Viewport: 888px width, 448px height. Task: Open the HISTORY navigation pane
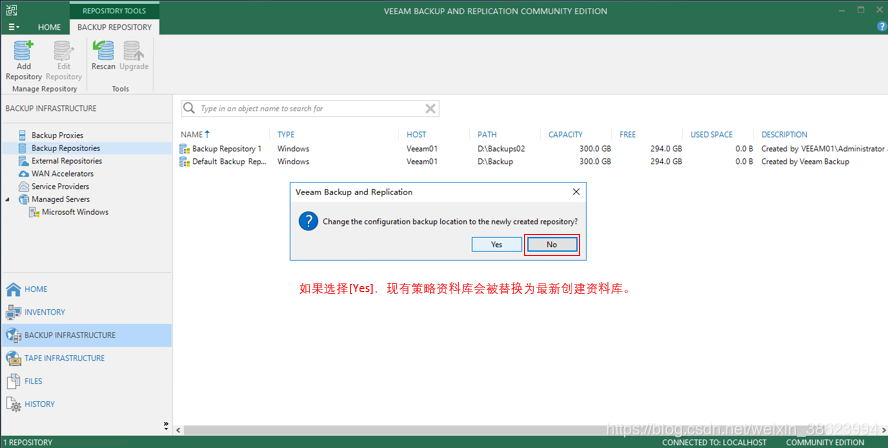coord(86,404)
